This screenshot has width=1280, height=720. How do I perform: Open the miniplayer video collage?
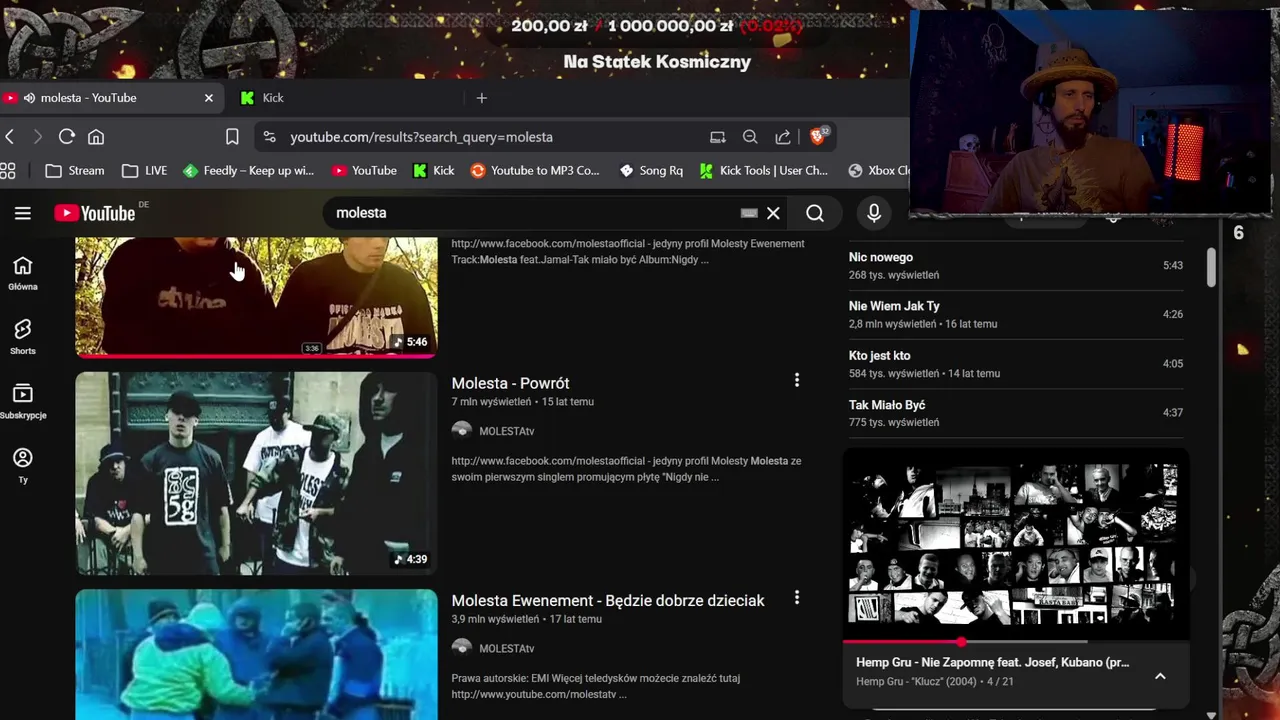coord(1016,543)
